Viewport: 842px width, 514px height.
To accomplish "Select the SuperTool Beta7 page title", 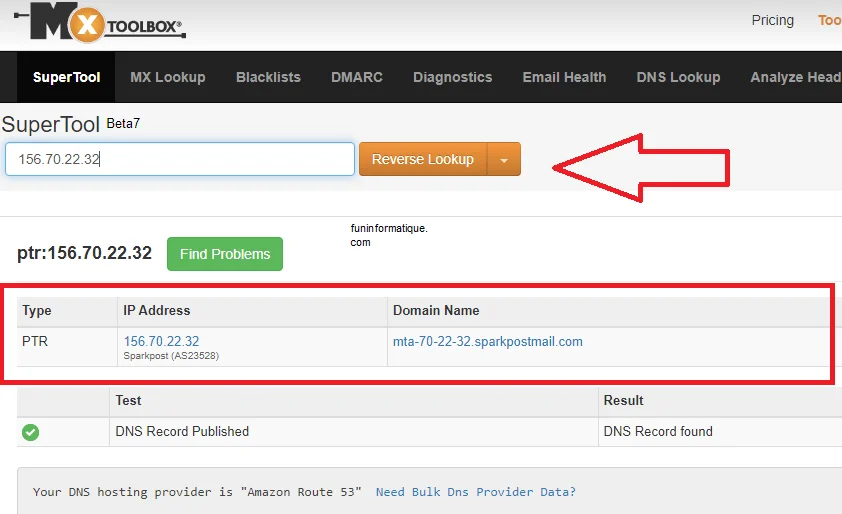I will (71, 124).
